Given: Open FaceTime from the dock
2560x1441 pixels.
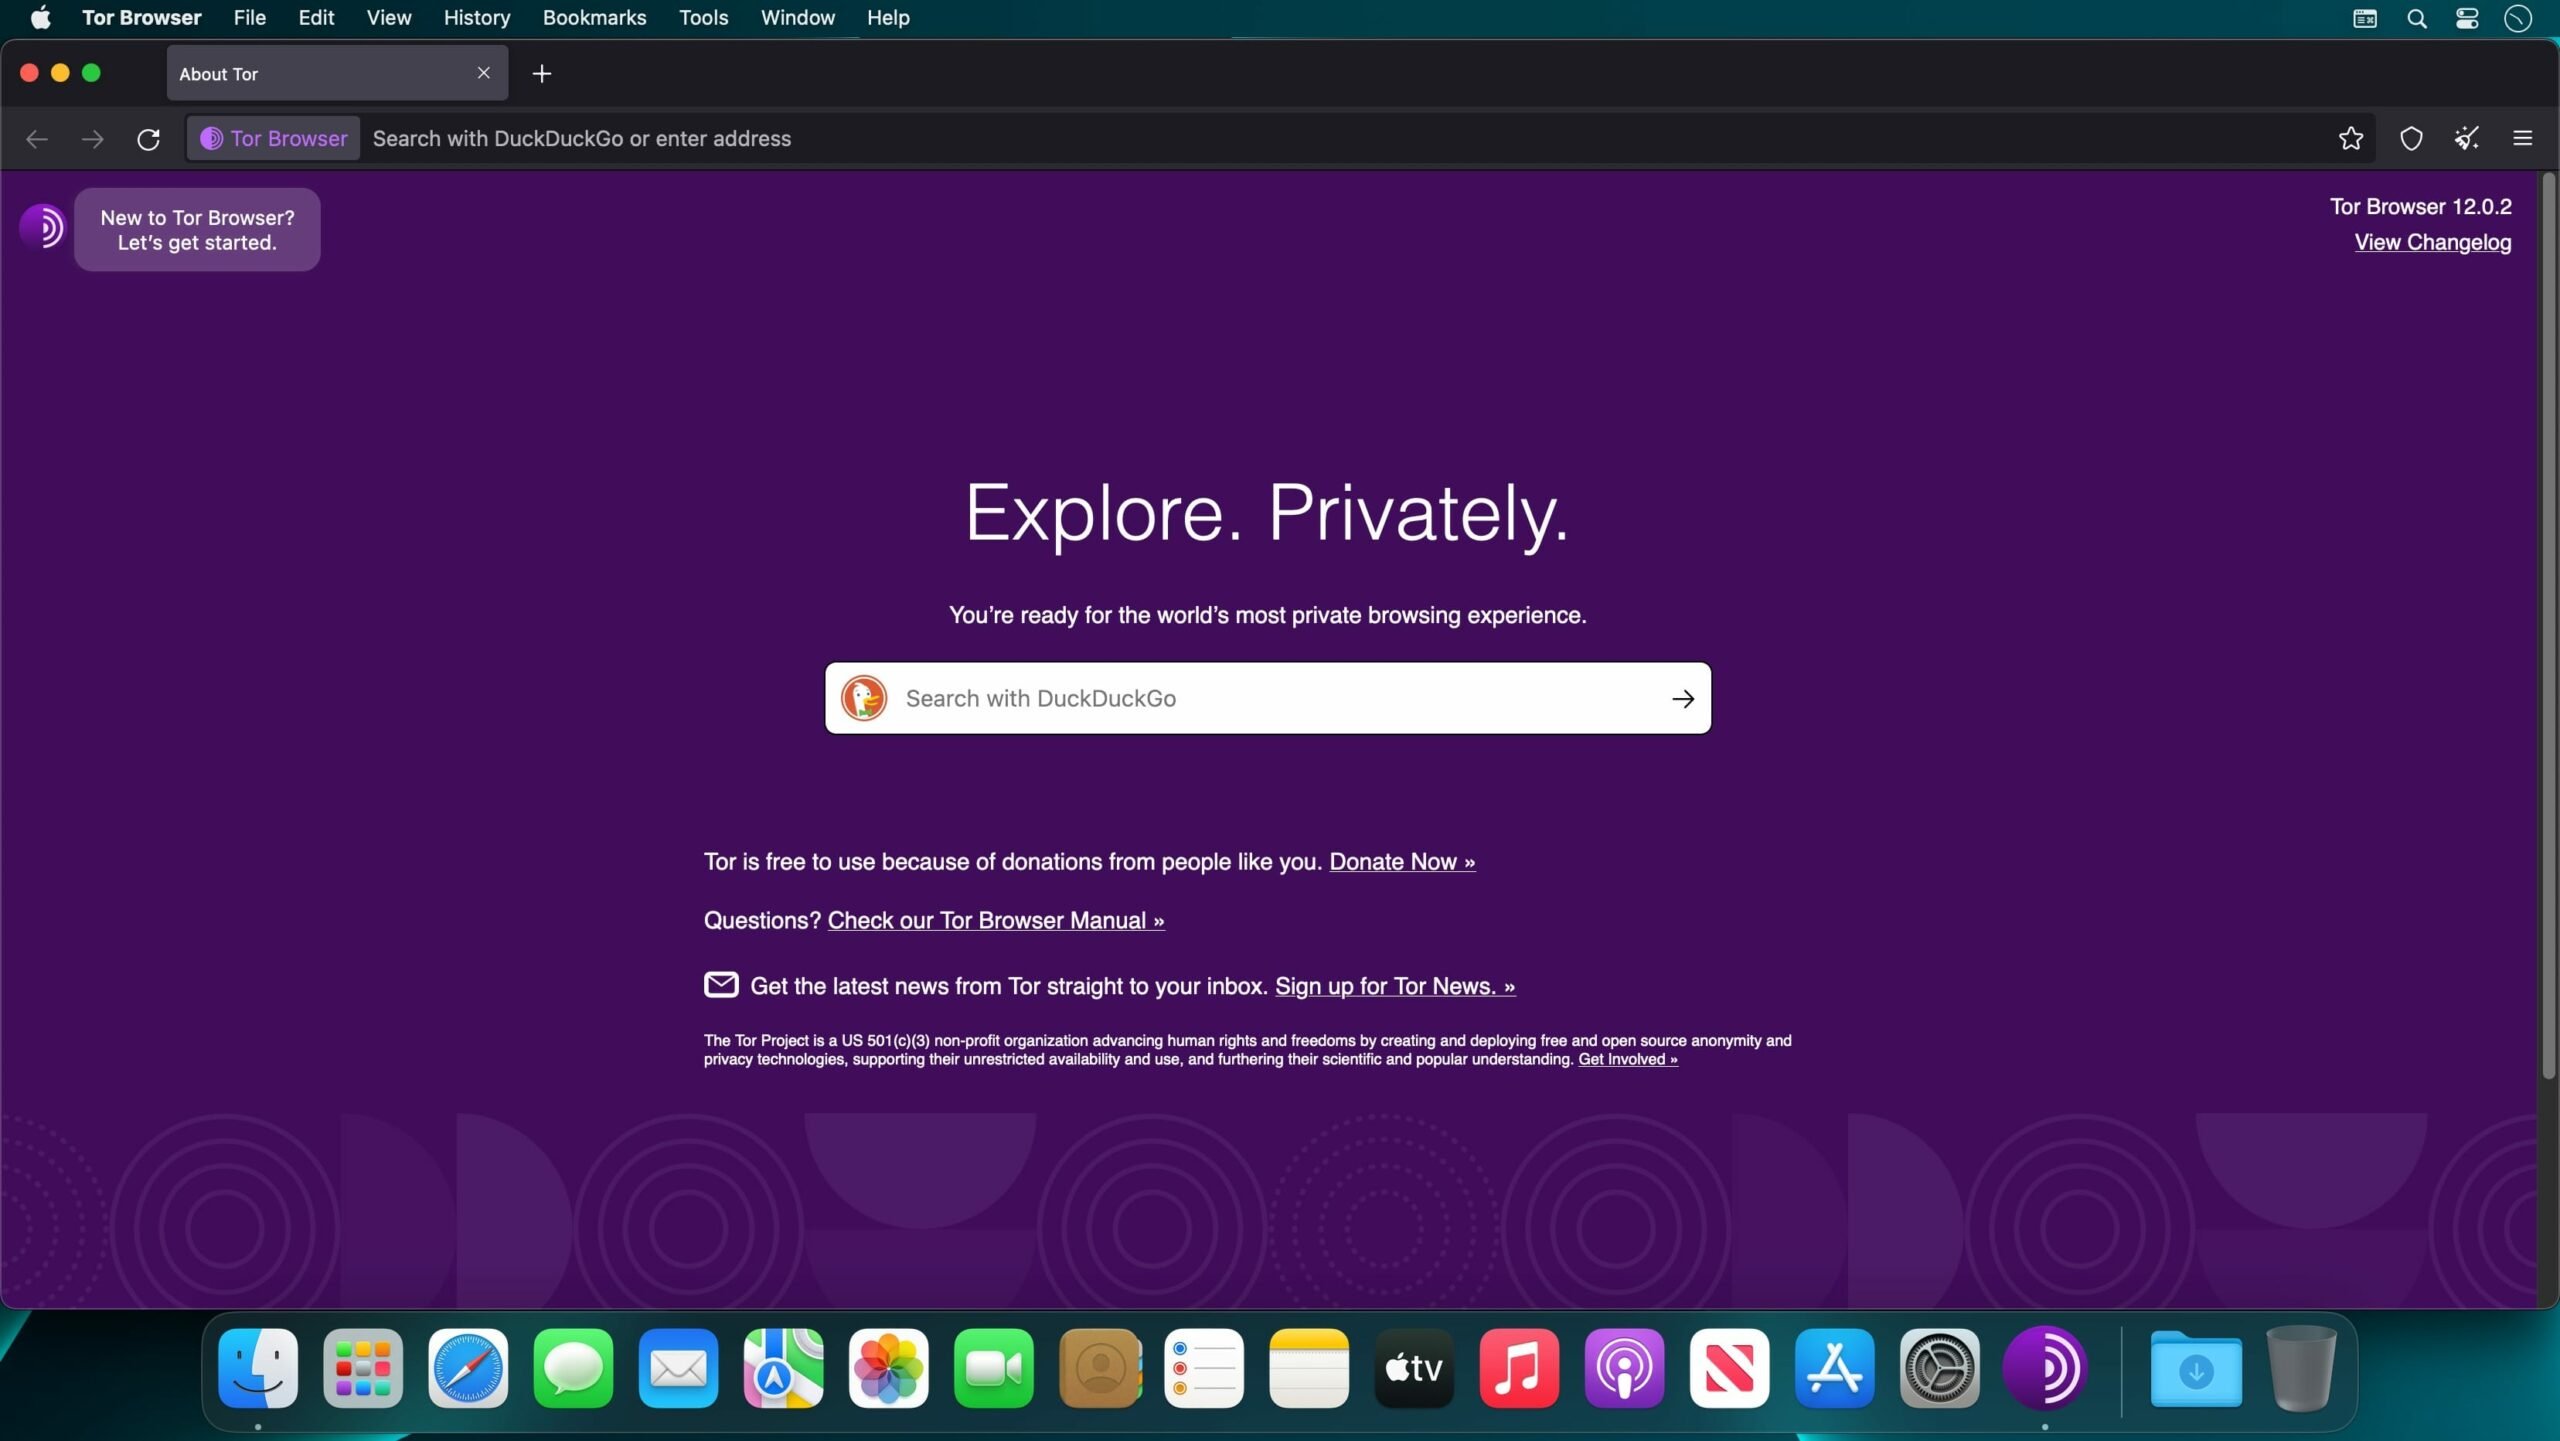Looking at the screenshot, I should pos(994,1368).
